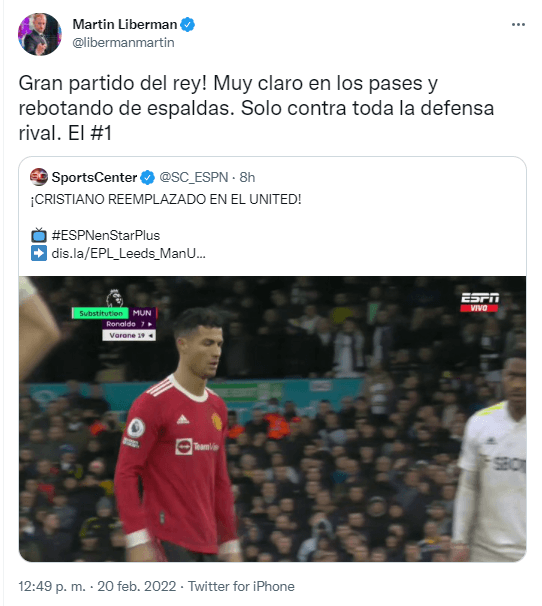
Task: Open the @SC_ESPN handle
Action: click(x=194, y=177)
